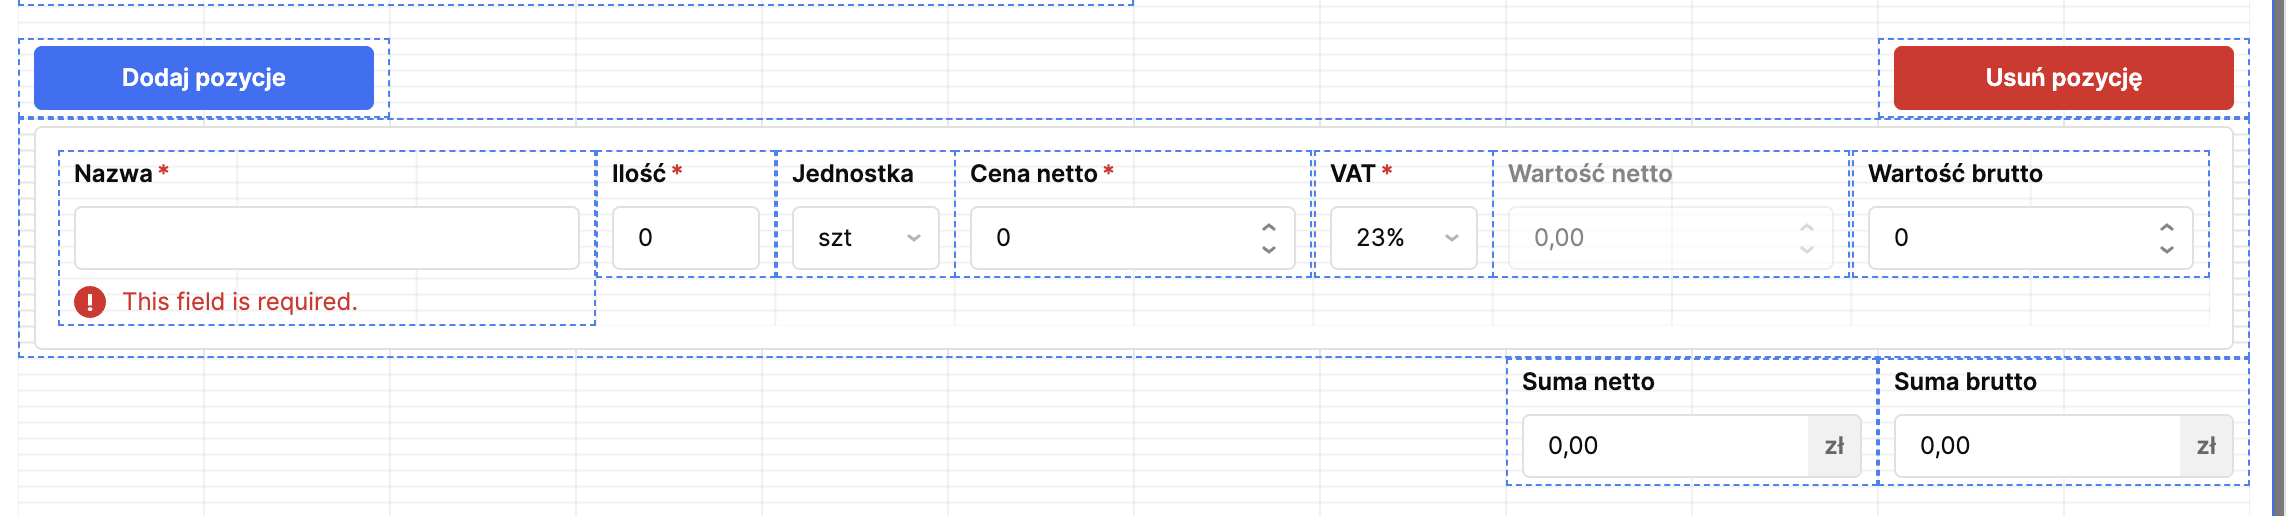Click the red Usuń pozycję button
This screenshot has height=516, width=2286.
click(x=2063, y=78)
